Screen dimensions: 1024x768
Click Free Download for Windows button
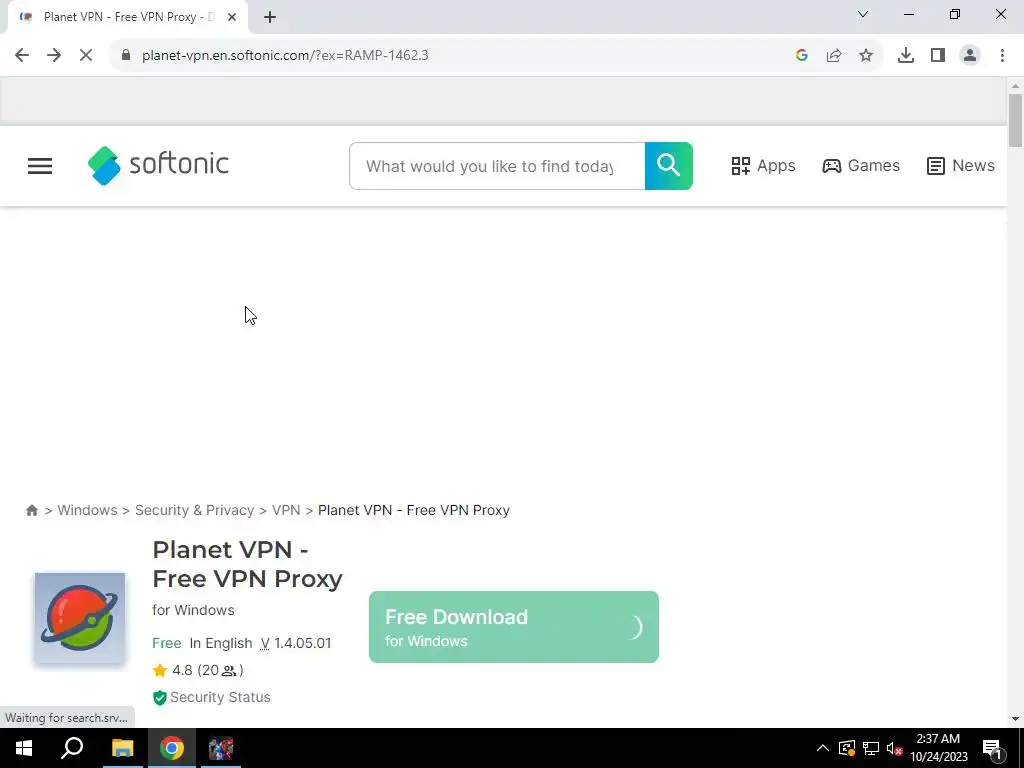coord(513,627)
